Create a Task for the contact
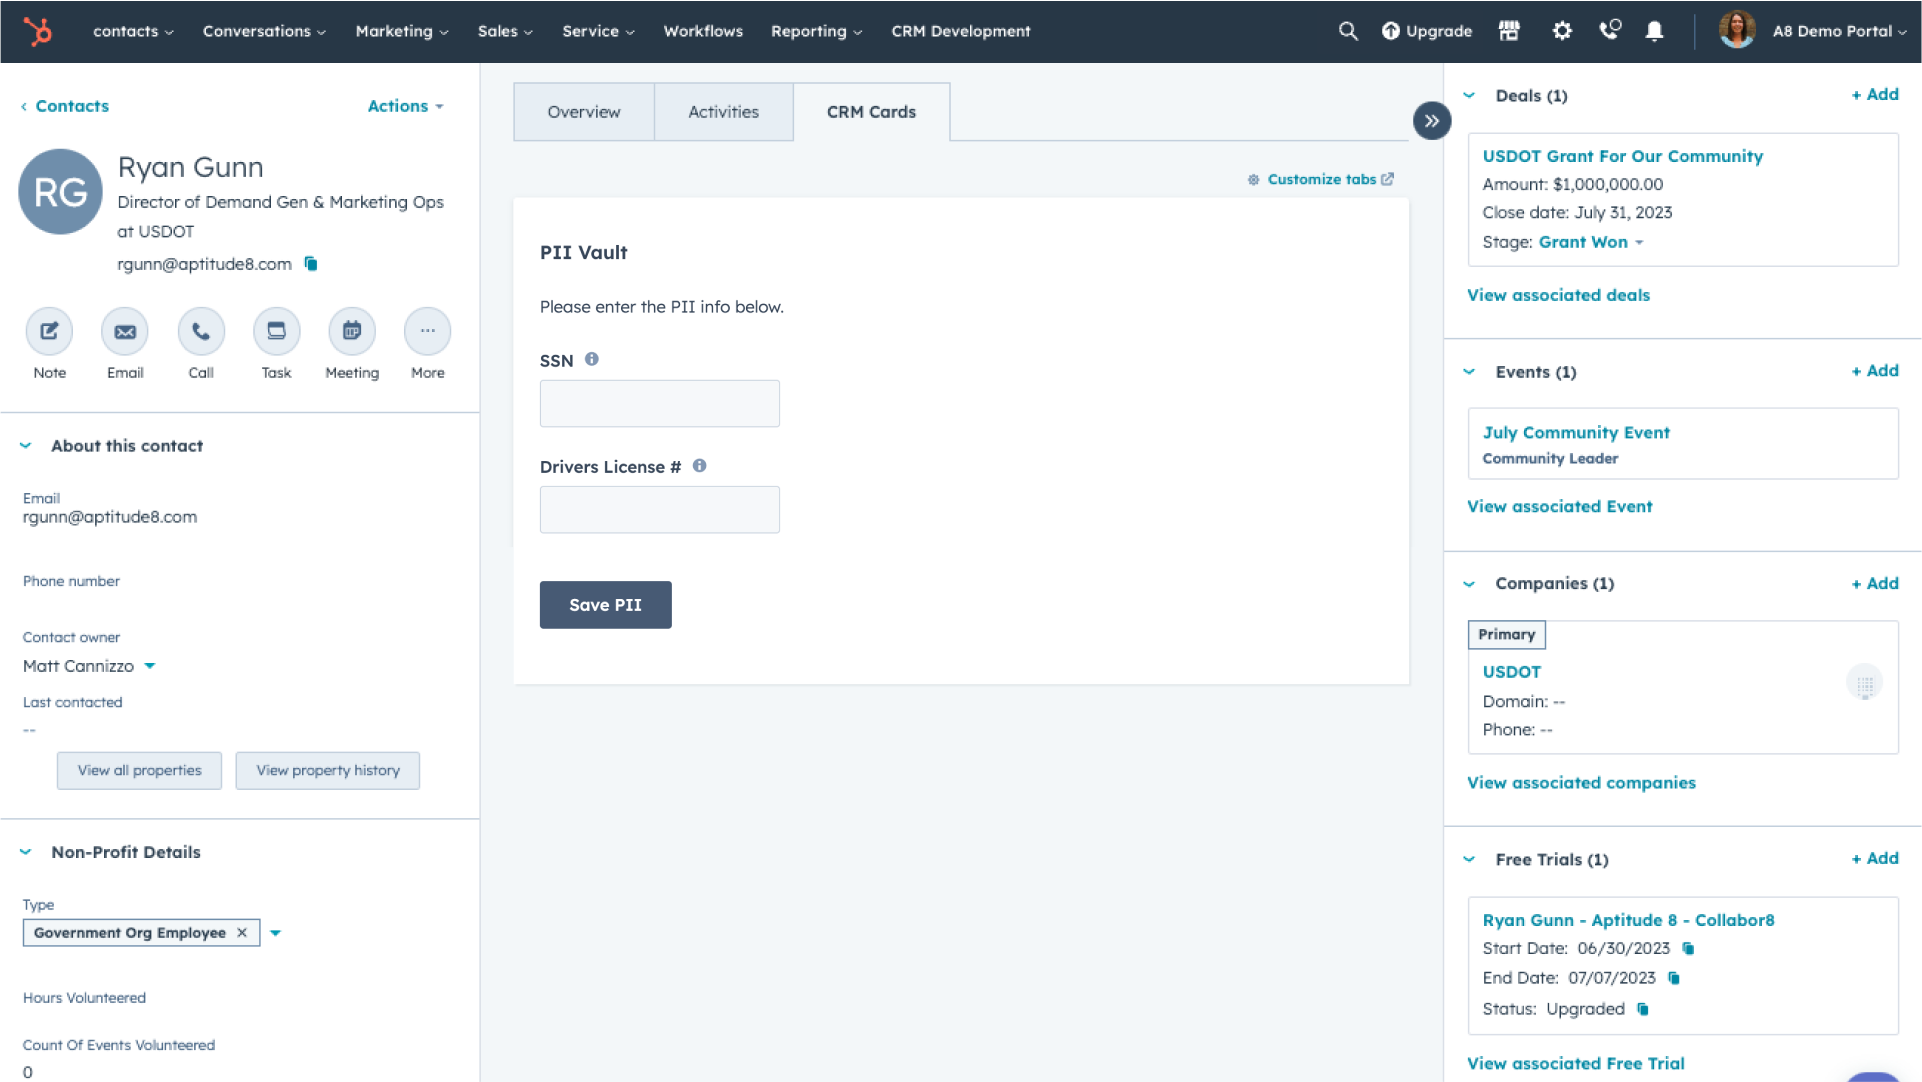Screen dimensions: 1922x1082 pos(277,331)
